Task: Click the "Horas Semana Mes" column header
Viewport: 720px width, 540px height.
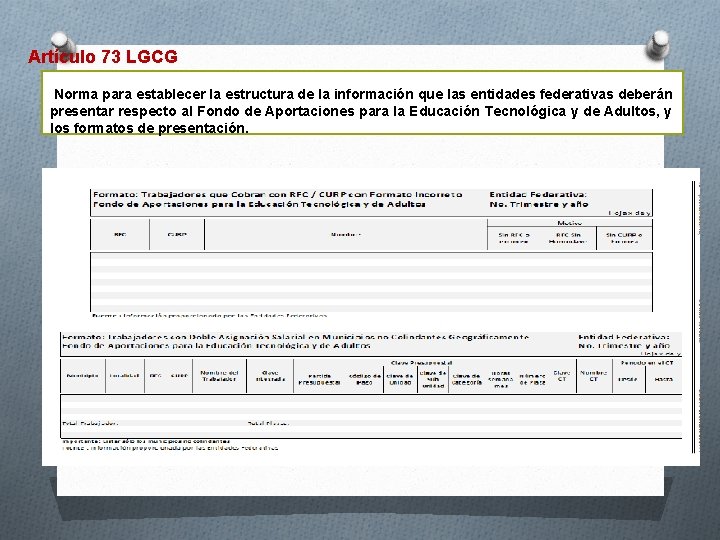Action: click(501, 379)
